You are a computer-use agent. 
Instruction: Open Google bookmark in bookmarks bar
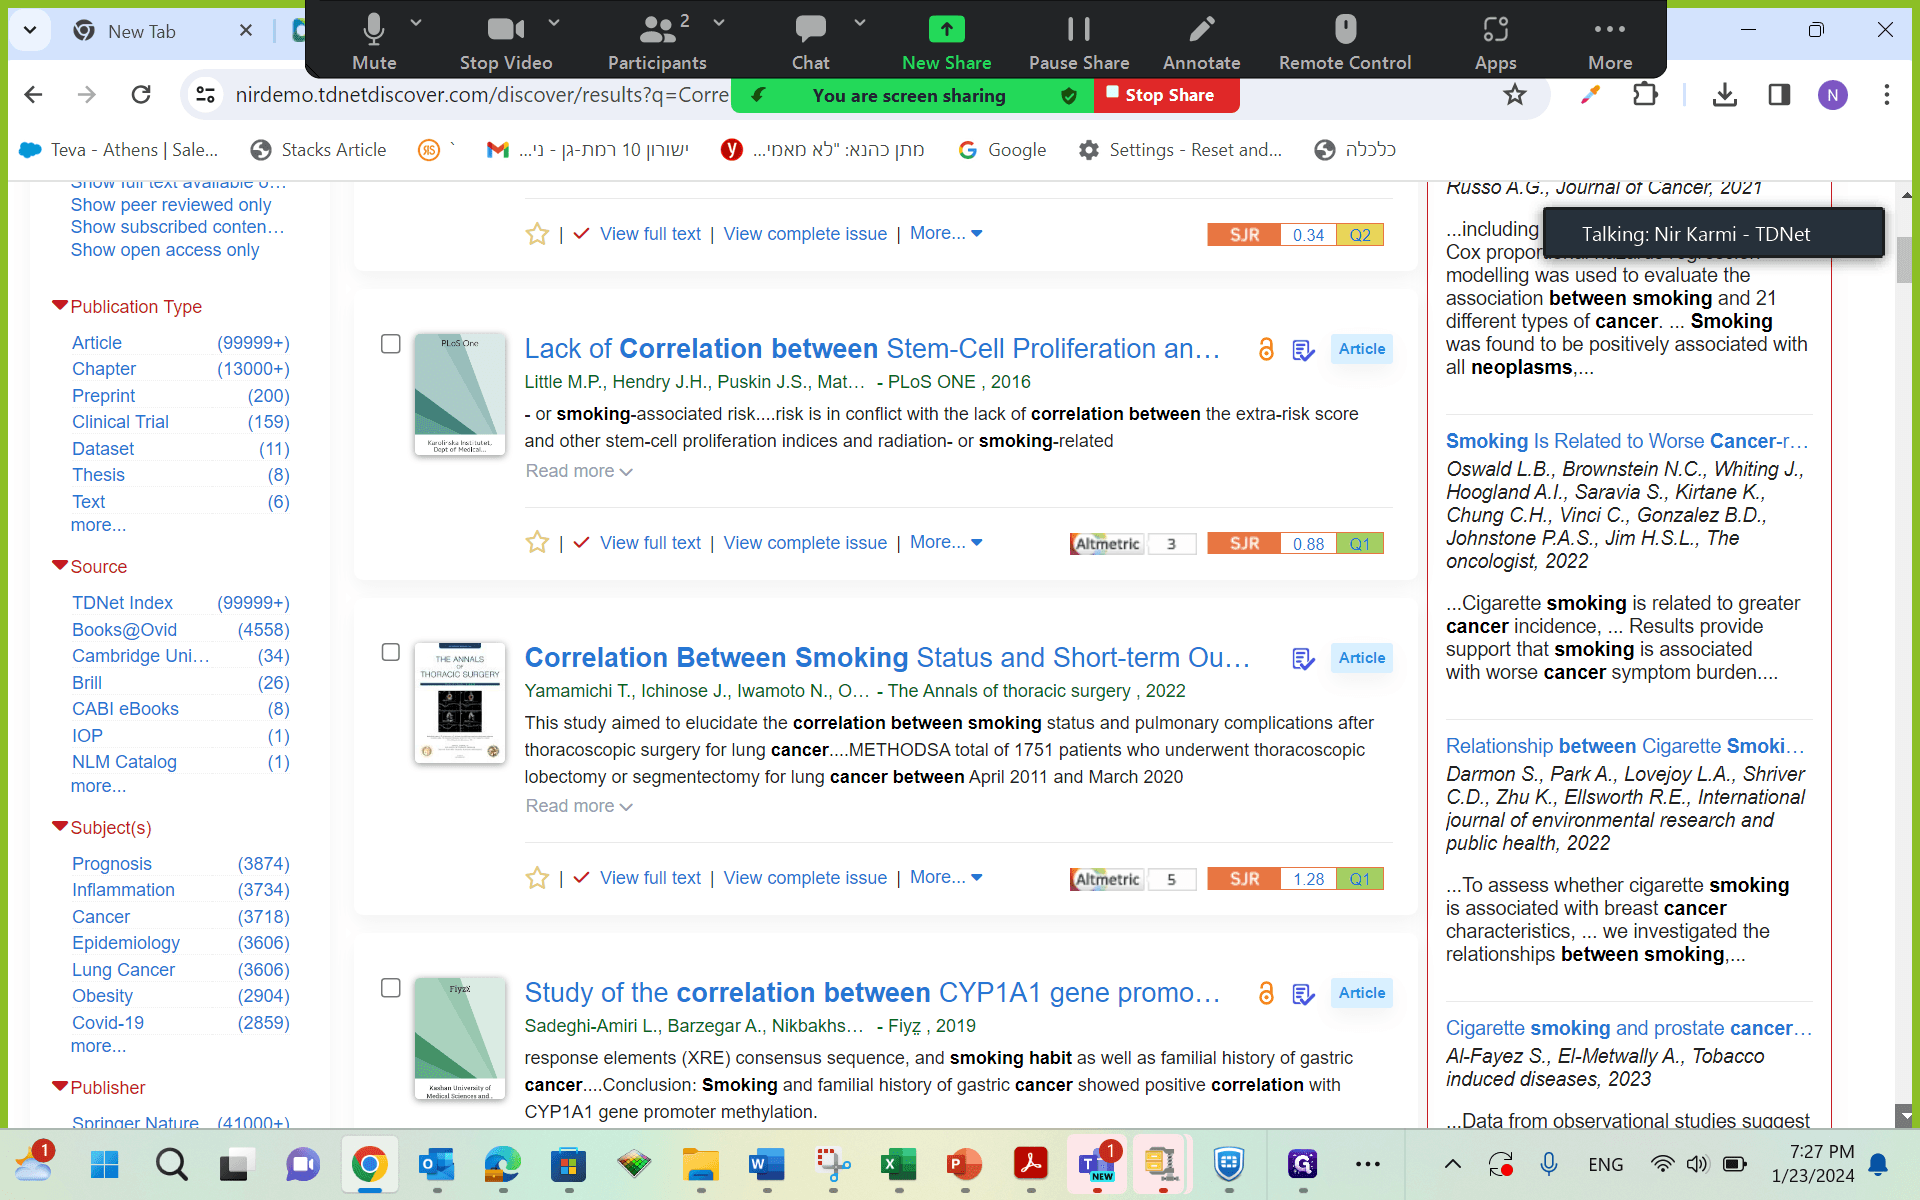[1002, 150]
